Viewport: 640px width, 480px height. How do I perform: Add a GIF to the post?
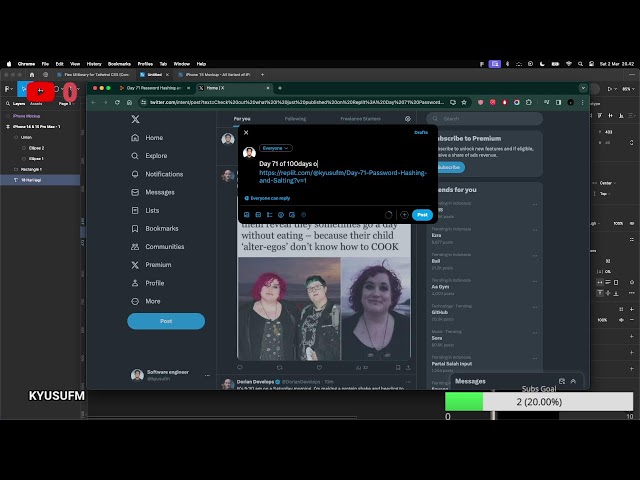(258, 215)
